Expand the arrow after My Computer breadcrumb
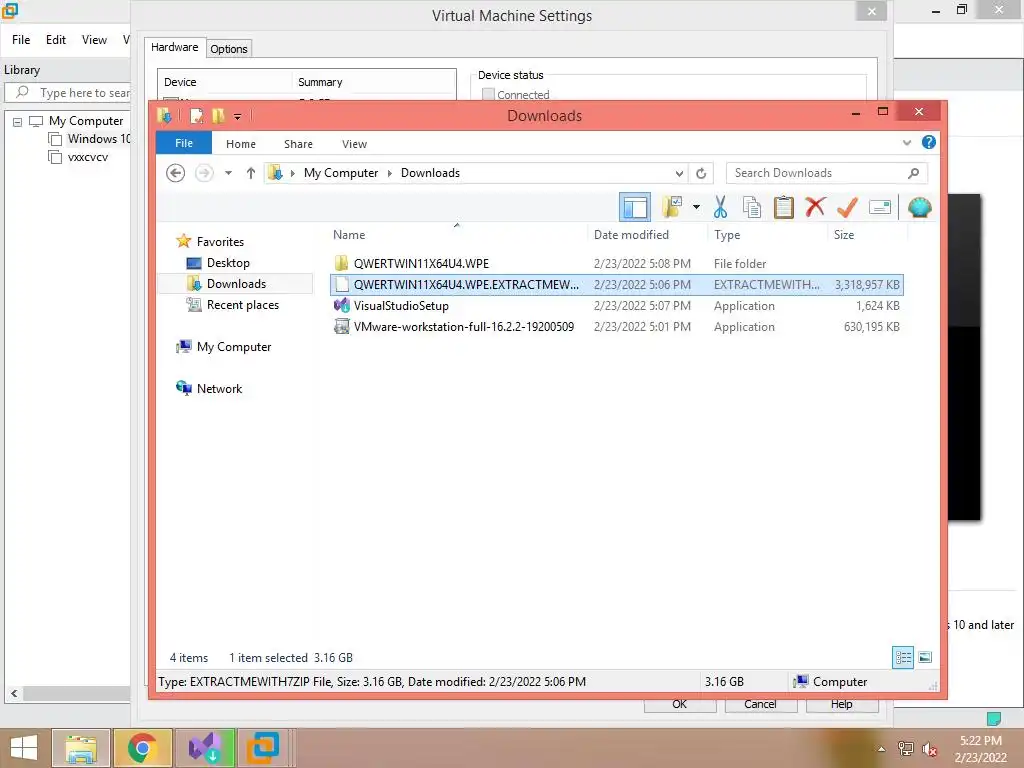 coord(389,173)
